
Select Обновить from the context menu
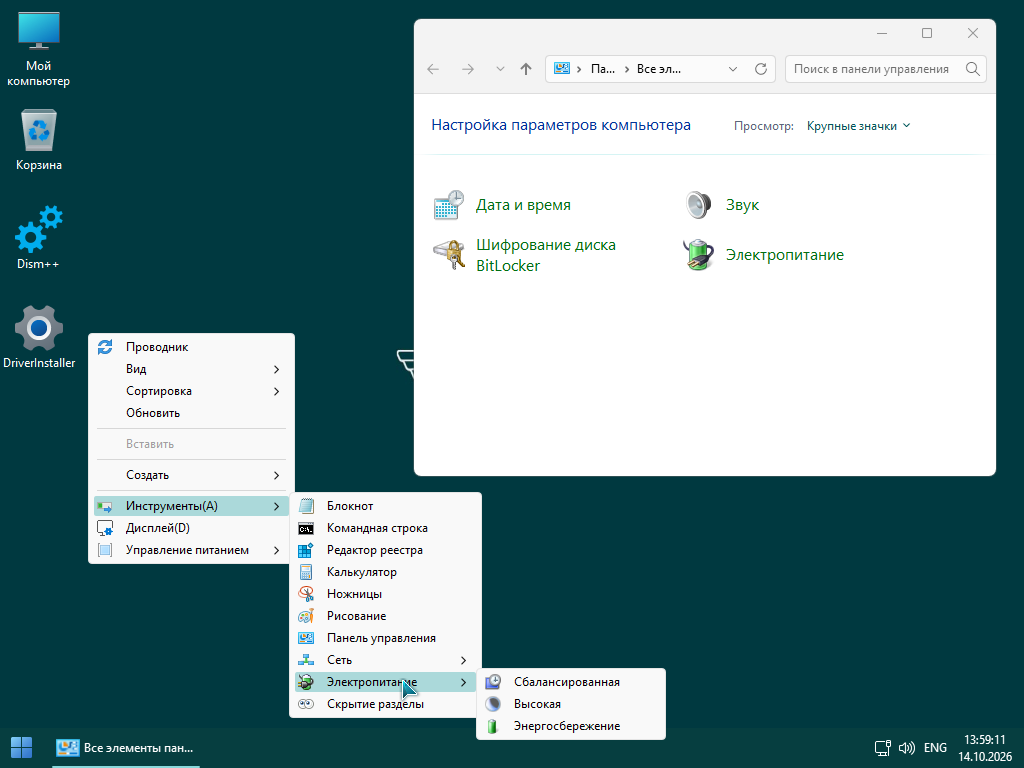pos(191,413)
